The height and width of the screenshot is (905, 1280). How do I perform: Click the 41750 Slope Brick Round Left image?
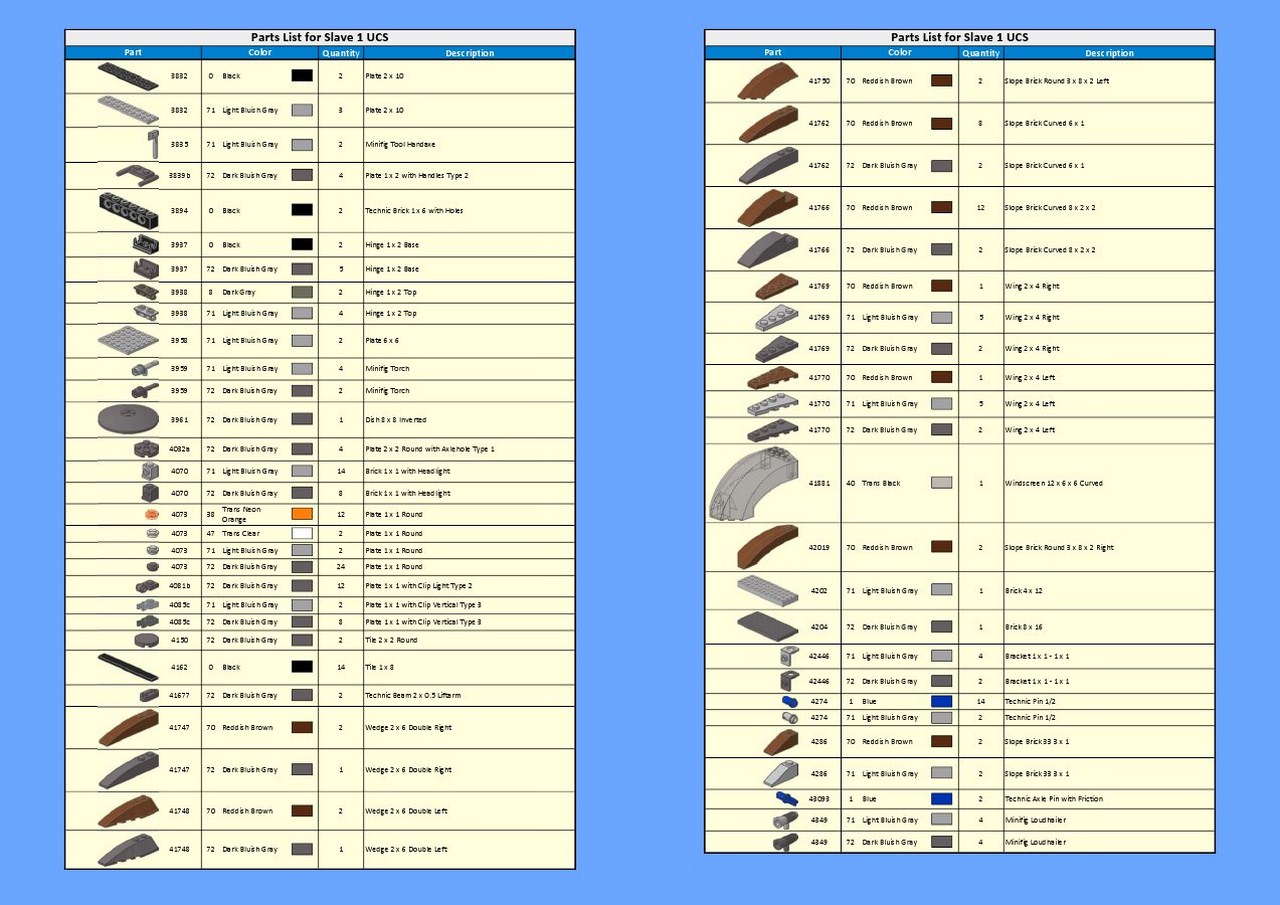768,81
